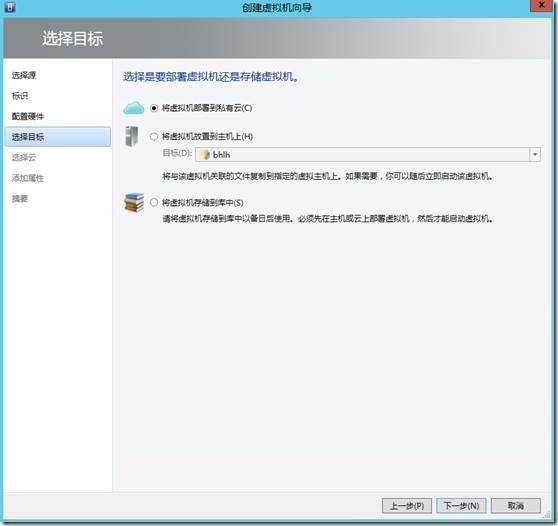
Task: Go to 标识 step in sidebar
Action: click(20, 96)
